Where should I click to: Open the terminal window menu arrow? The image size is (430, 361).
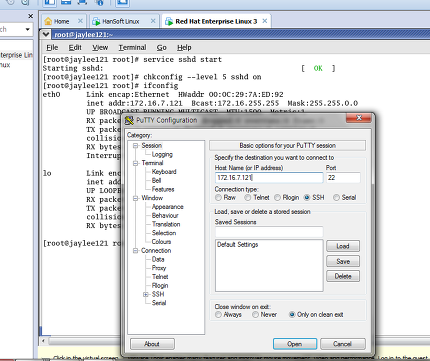pyautogui.click(x=46, y=34)
